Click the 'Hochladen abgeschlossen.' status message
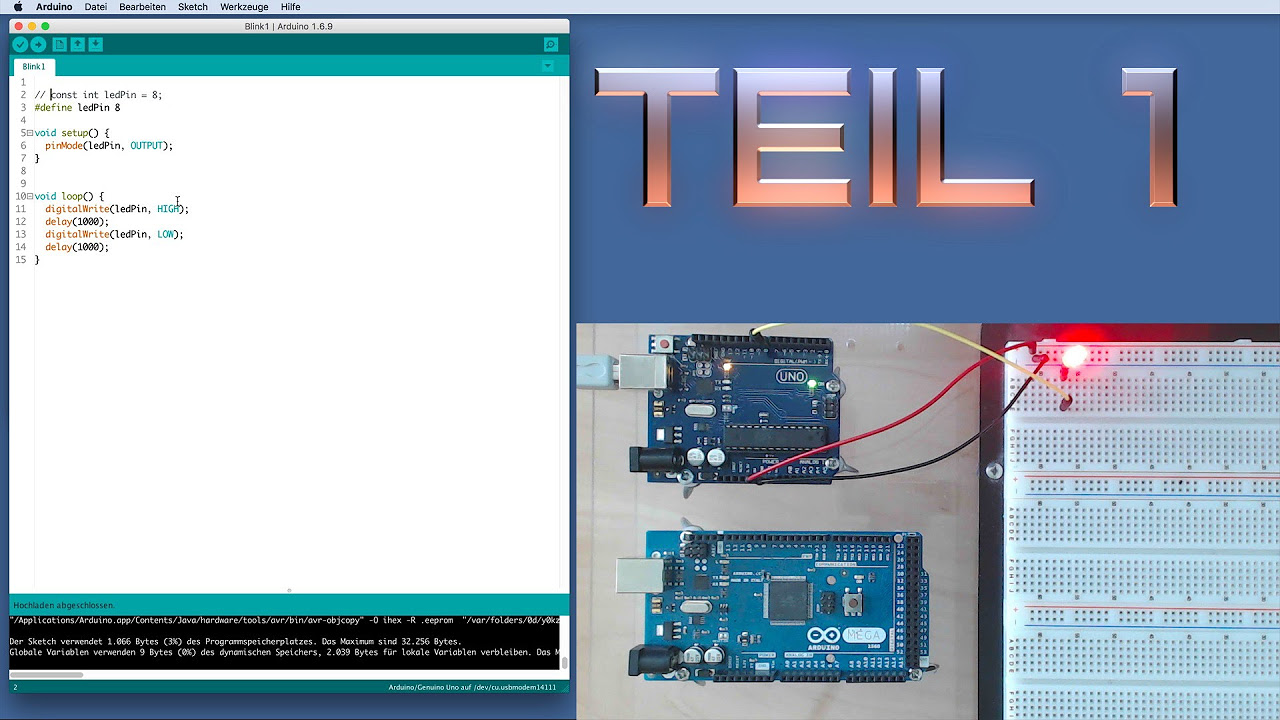Image resolution: width=1280 pixels, height=720 pixels. click(x=64, y=605)
